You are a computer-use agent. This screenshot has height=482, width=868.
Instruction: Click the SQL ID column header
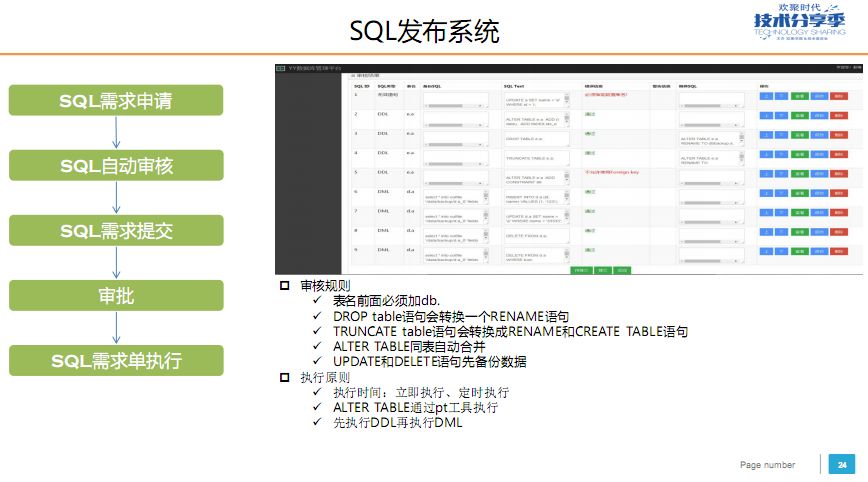[361, 86]
